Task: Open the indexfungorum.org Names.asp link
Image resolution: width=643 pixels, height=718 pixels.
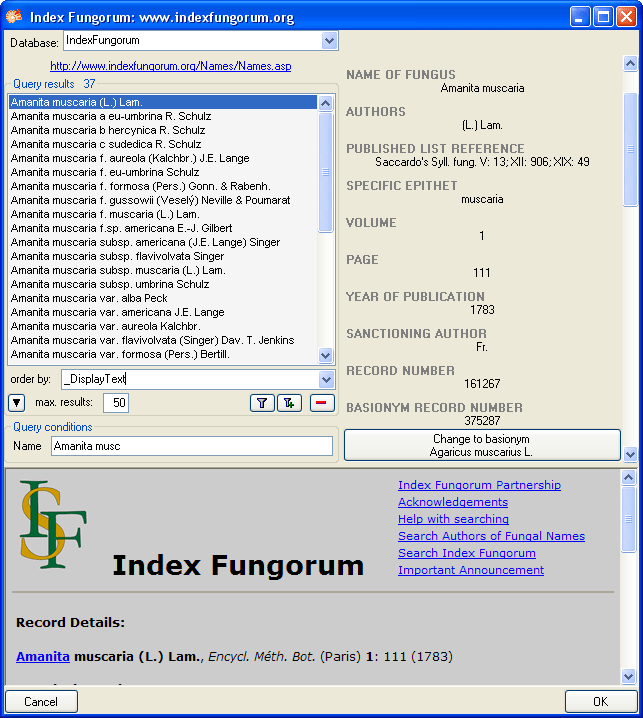Action: point(170,66)
